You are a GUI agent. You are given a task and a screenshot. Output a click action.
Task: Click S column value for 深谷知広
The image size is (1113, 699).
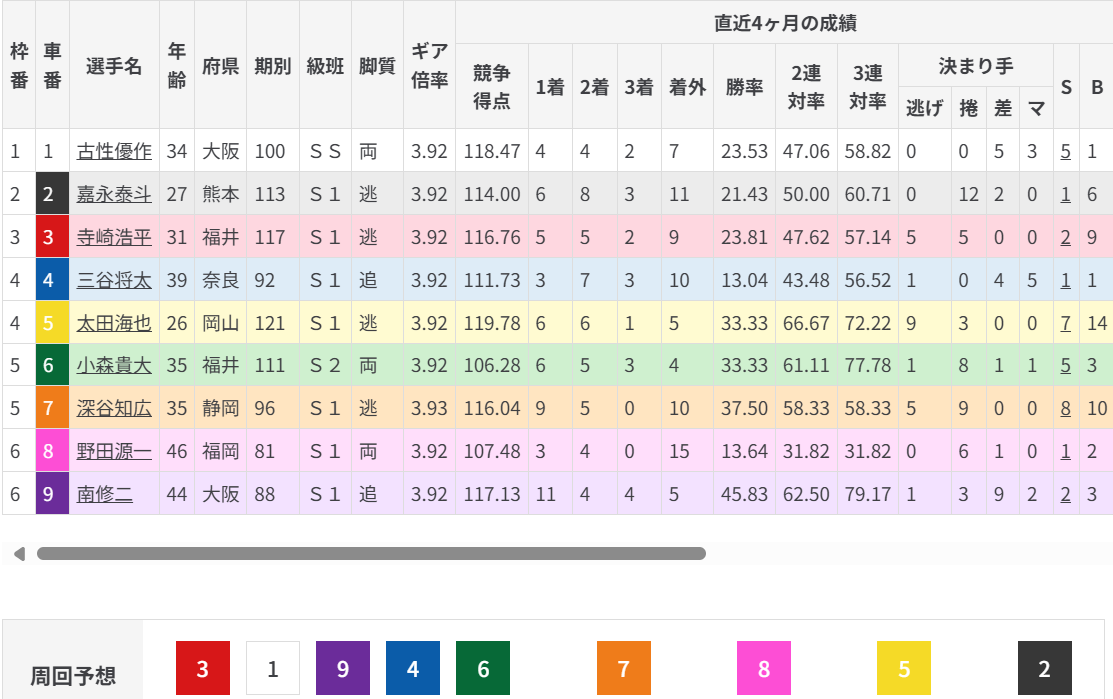[x=1066, y=408]
